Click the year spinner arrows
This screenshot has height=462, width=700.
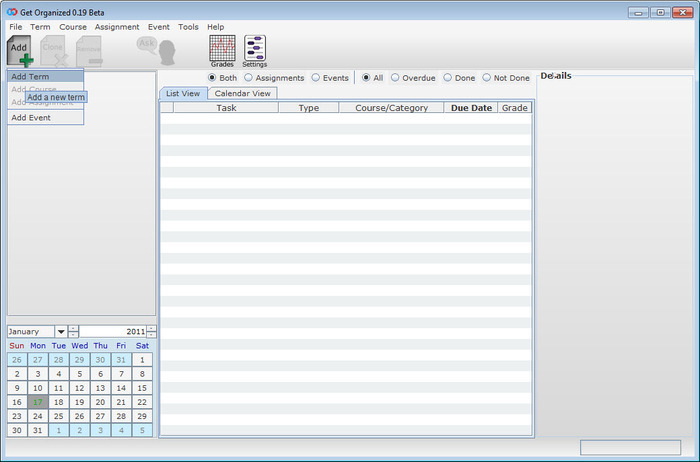tap(152, 332)
